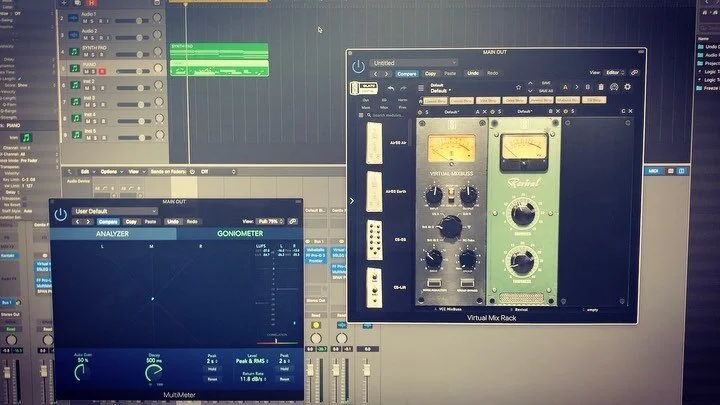720x405 pixels.
Task: Mute the SYNTH PAD track
Action: click(86, 55)
